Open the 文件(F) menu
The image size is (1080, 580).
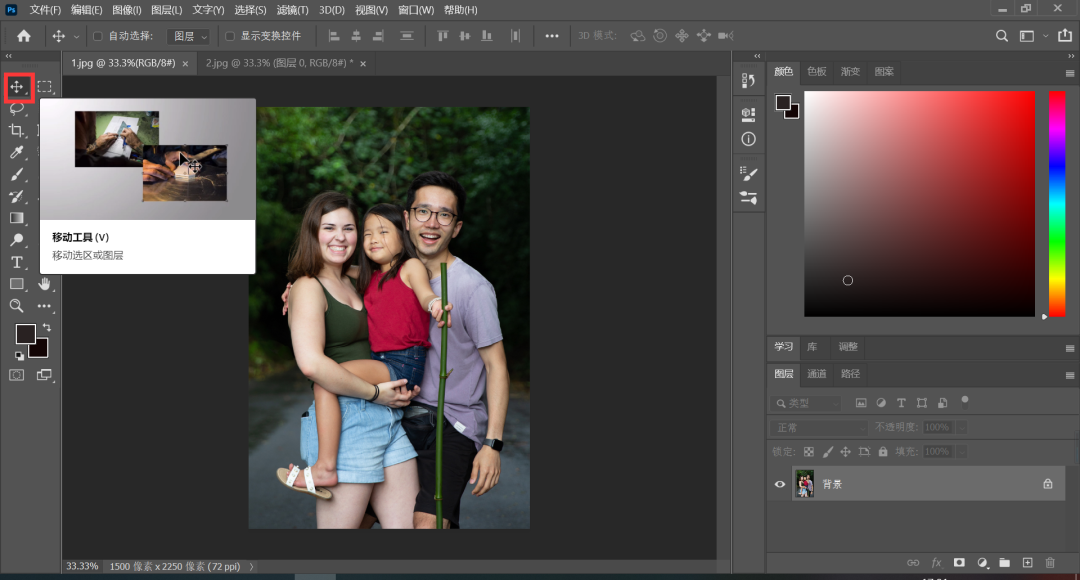[45, 10]
